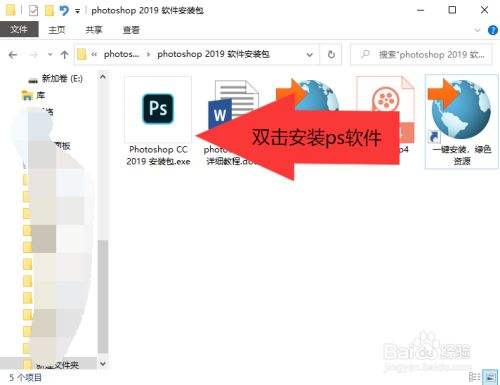Screen dimensions: 500x385
Task: Click the photos... breadcrumb segment
Action: click(121, 54)
